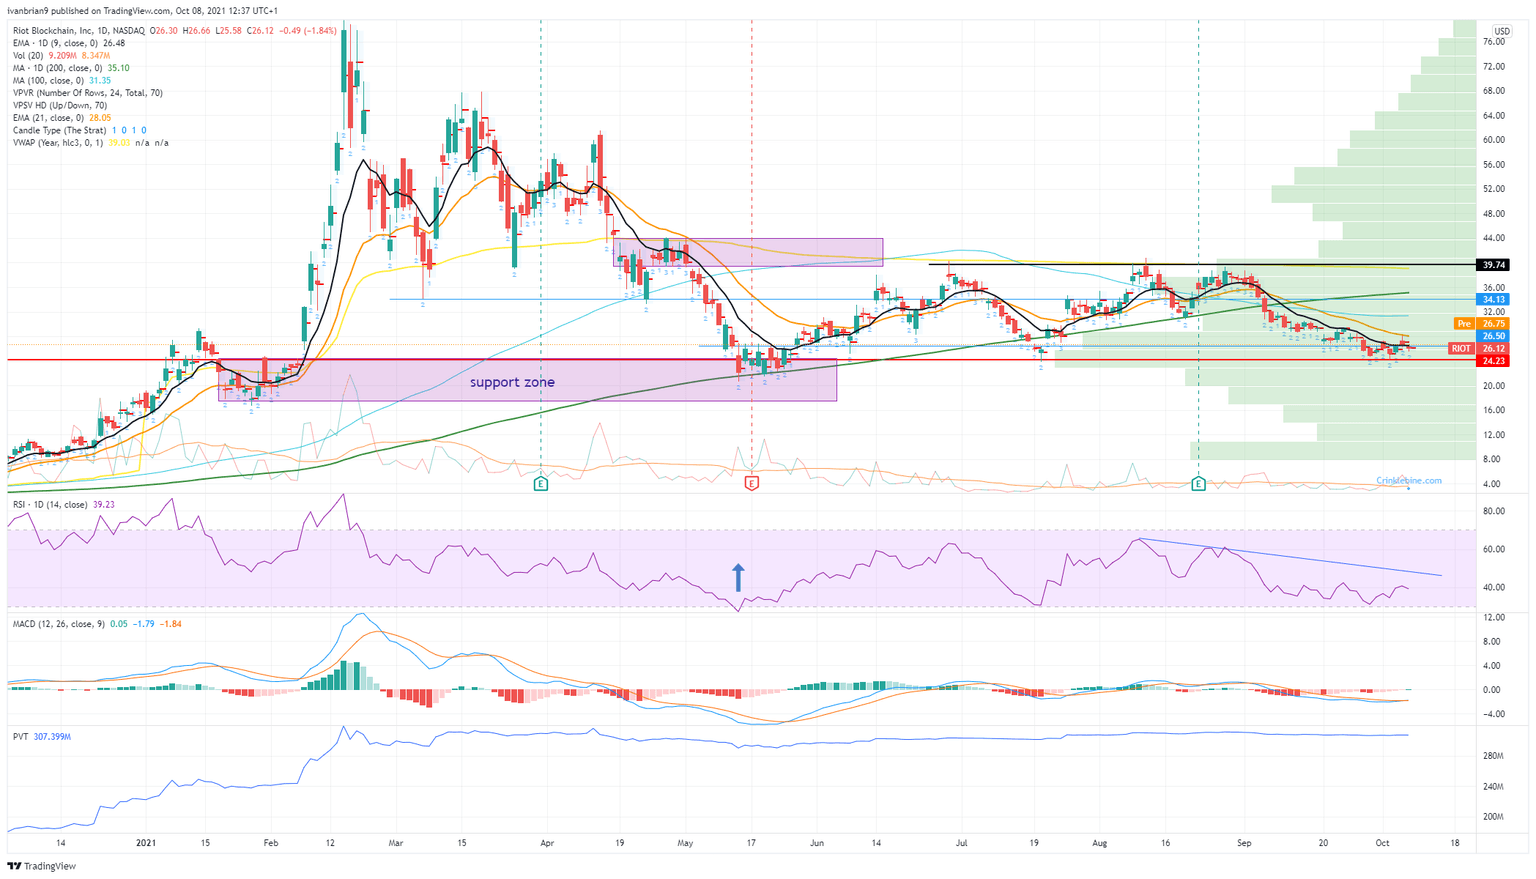Viewport: 1536px width, 879px height.
Task: Click the Feb date axis label
Action: (x=270, y=843)
